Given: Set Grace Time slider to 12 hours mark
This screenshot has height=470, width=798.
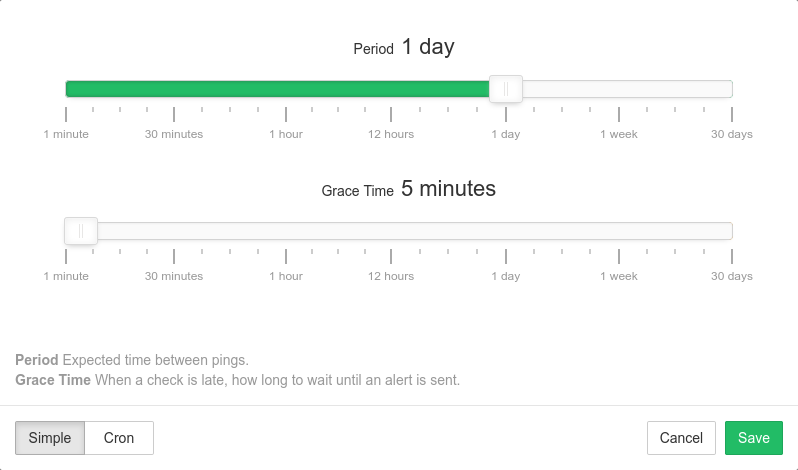Looking at the screenshot, I should coord(391,231).
